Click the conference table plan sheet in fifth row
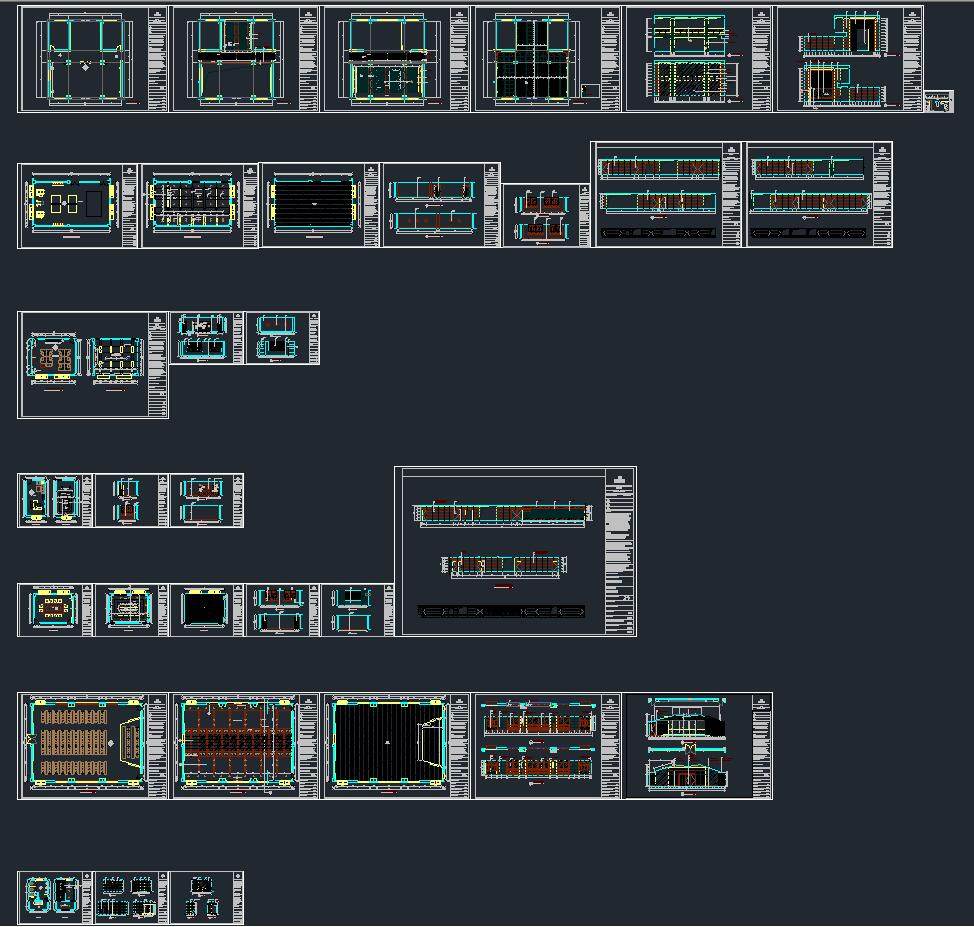Viewport: 974px width, 927px height. click(x=56, y=610)
